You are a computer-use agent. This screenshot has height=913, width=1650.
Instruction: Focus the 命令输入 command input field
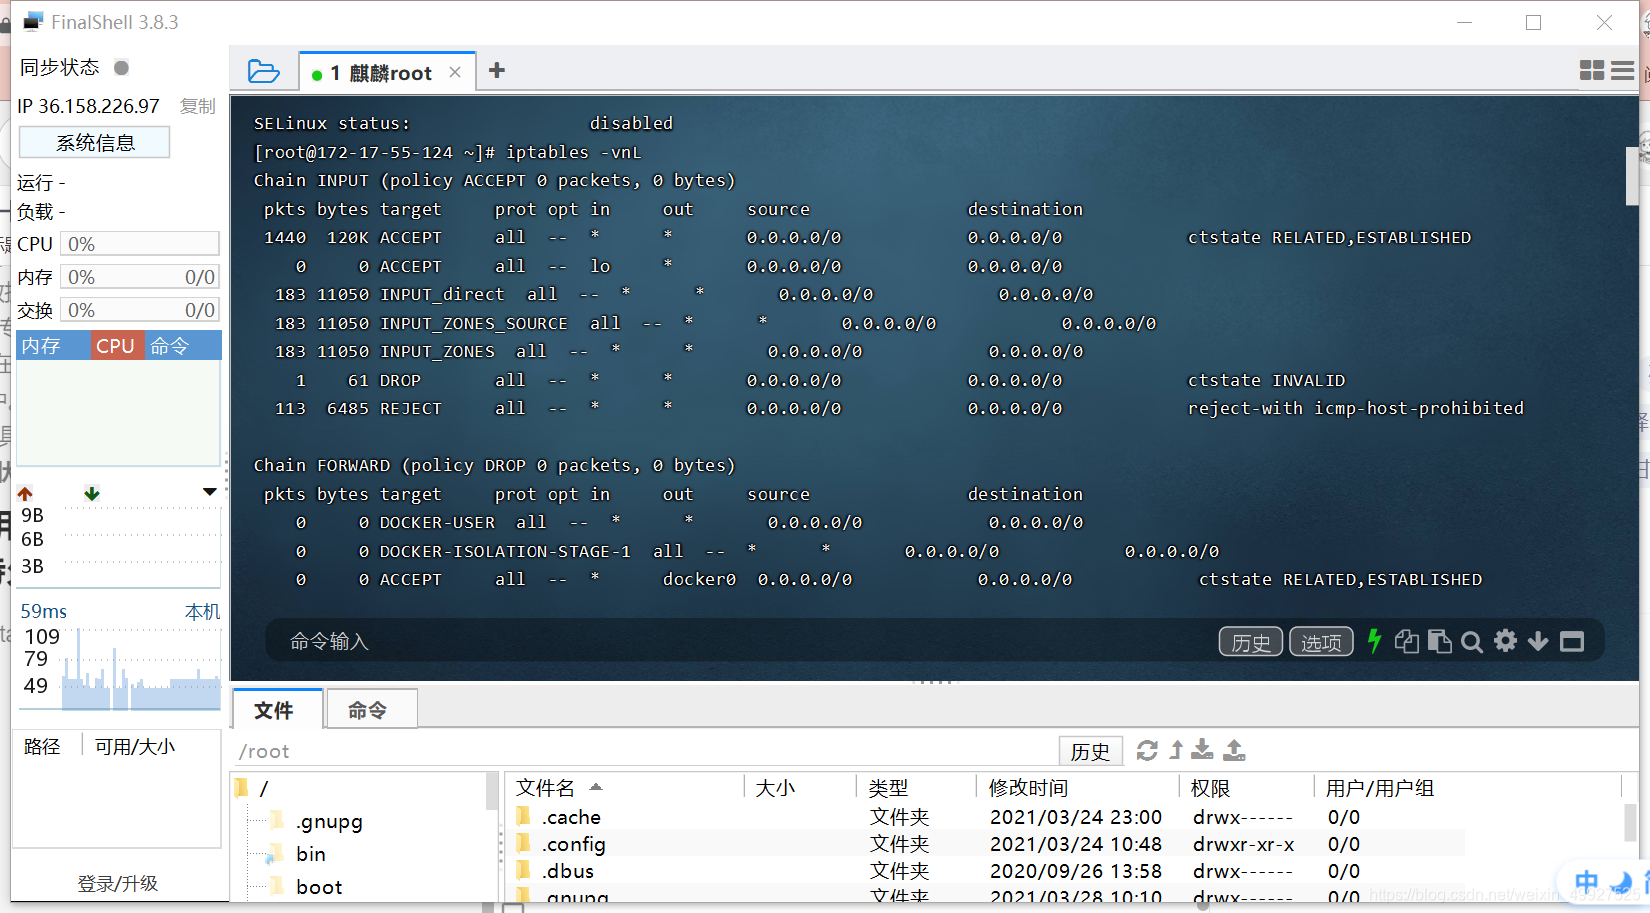click(740, 641)
